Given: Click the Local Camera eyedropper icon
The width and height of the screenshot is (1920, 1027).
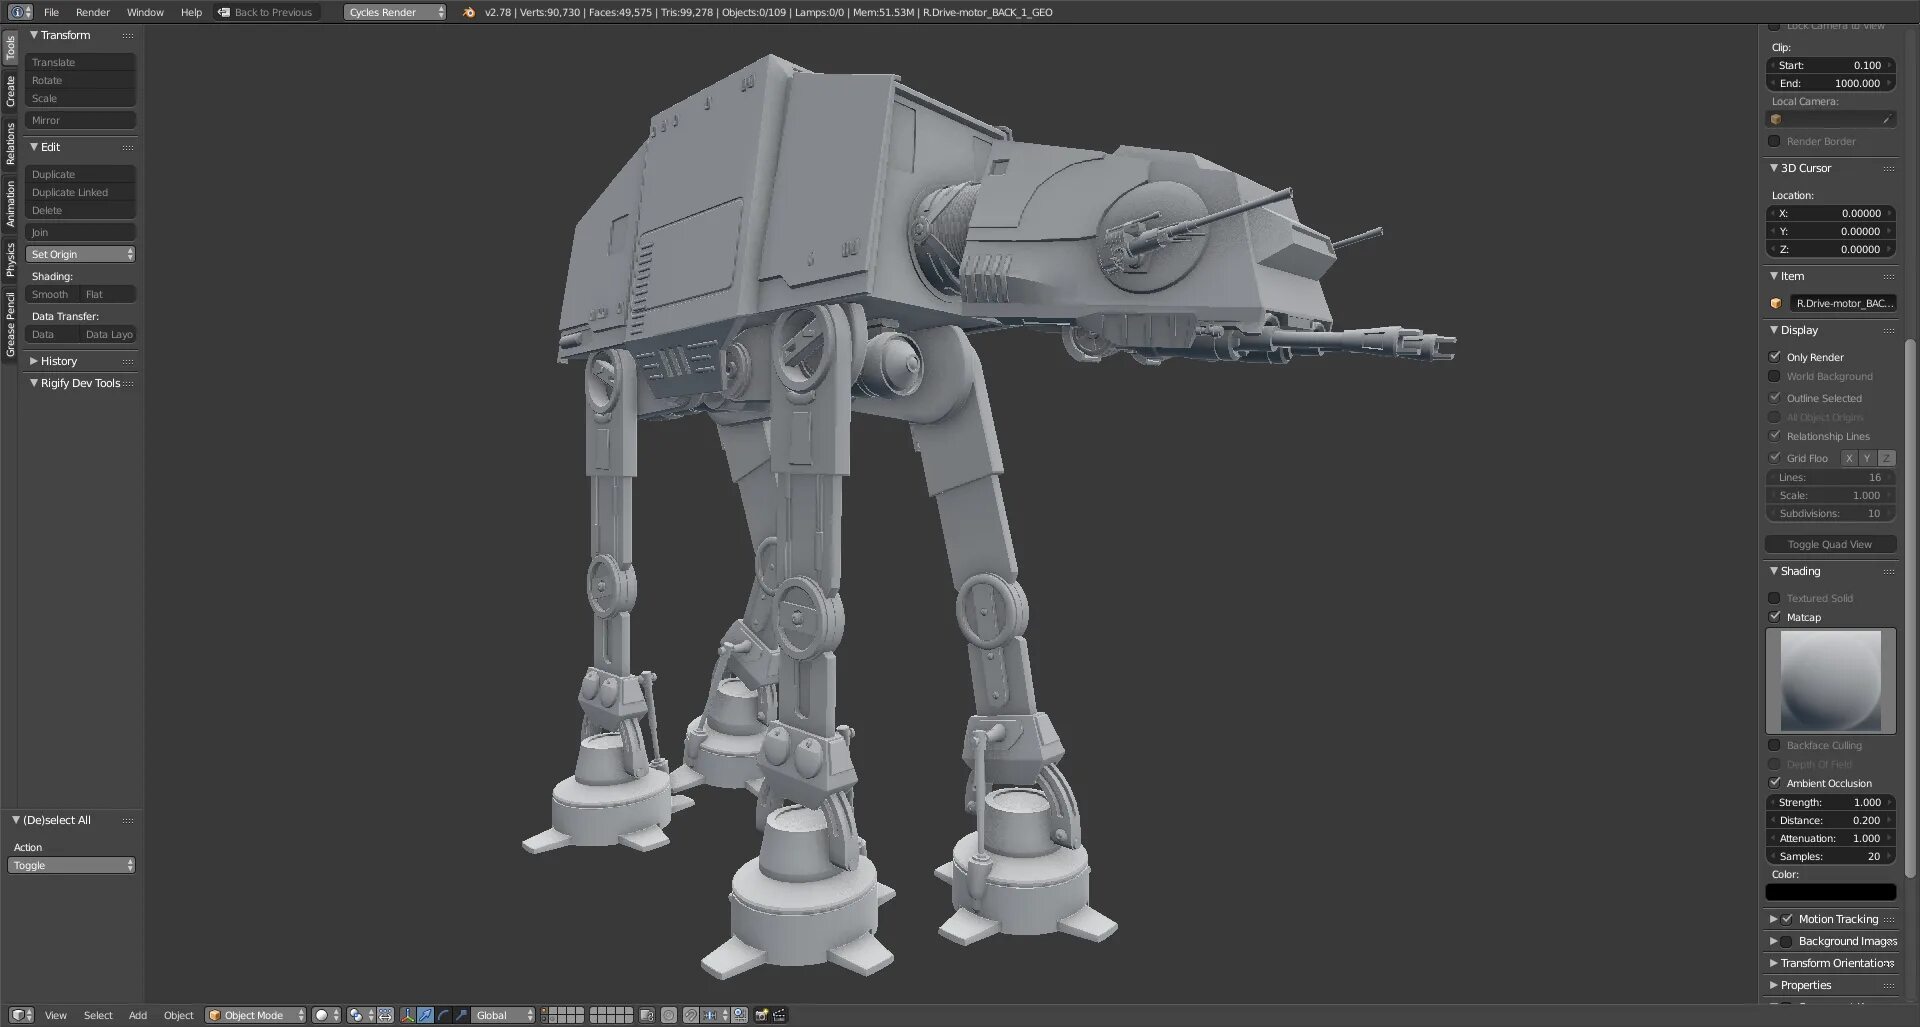Looking at the screenshot, I should pos(1886,120).
